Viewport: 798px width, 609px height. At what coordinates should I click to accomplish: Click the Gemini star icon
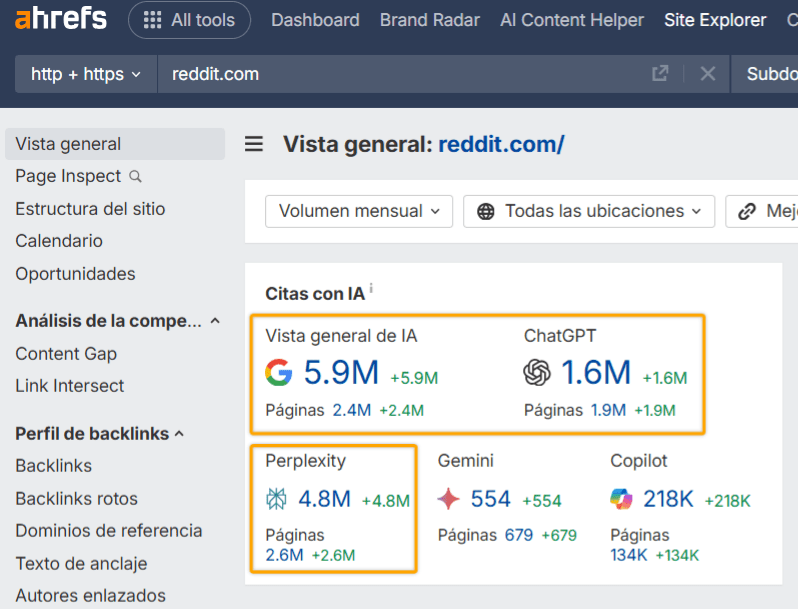coord(450,499)
